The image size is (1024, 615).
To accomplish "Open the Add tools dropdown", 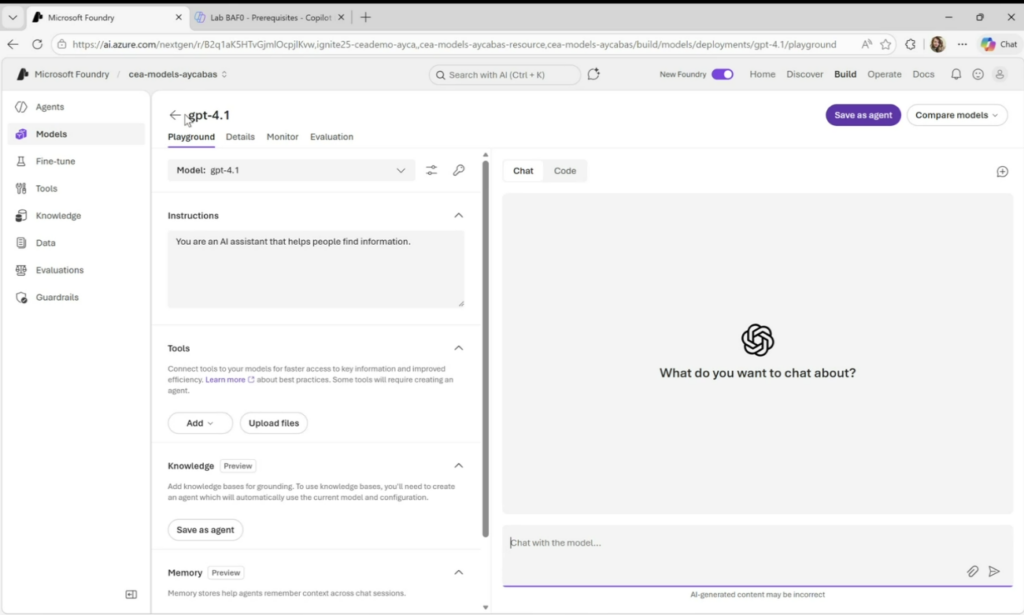I will click(200, 423).
